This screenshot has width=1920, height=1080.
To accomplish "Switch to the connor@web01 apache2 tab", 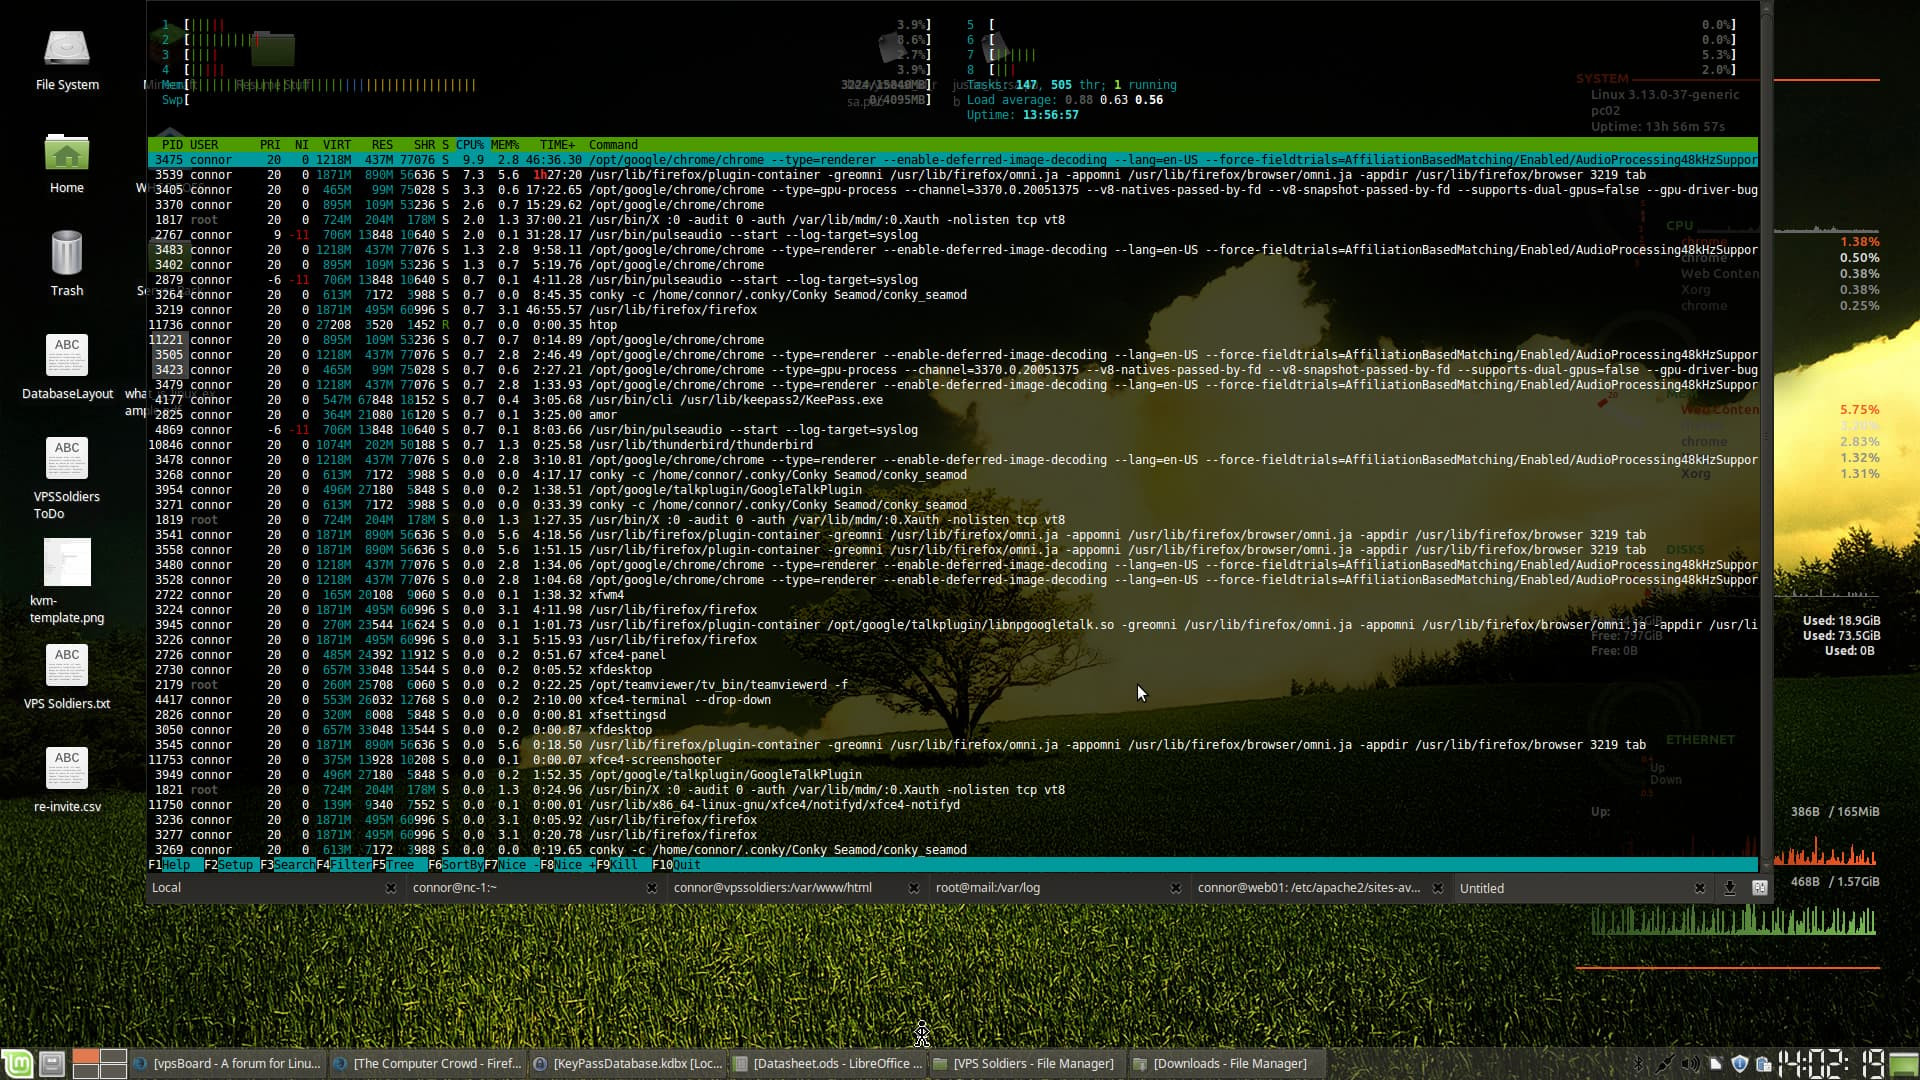I will pyautogui.click(x=1320, y=888).
